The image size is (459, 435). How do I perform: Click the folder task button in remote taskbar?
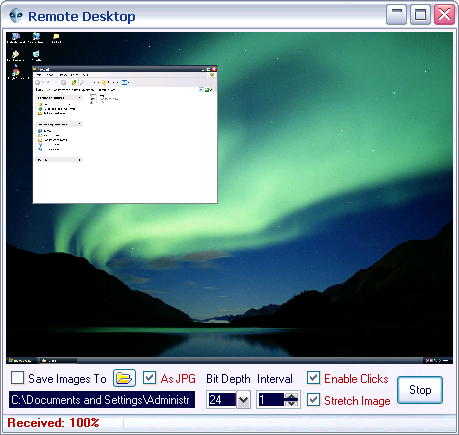58,360
